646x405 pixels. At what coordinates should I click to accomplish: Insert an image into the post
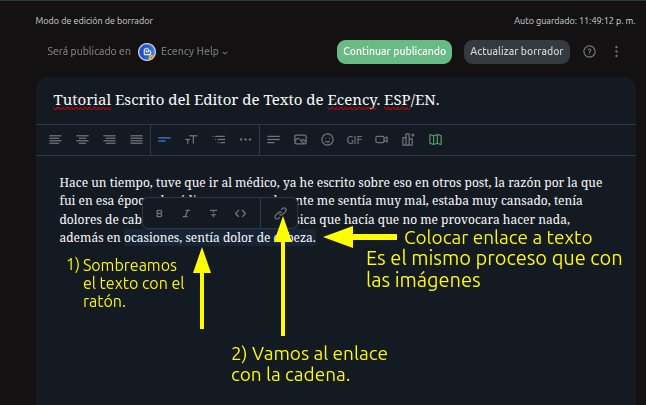point(300,140)
